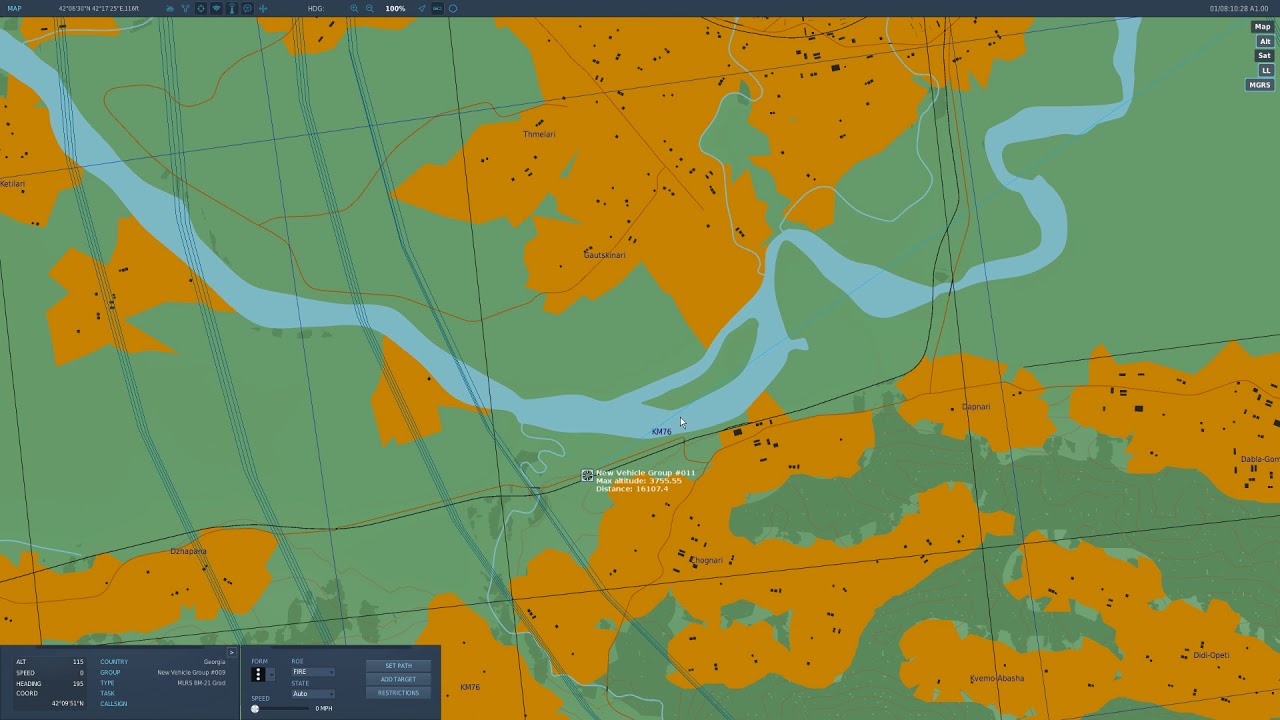Click the RESTRICTIONS button

click(x=398, y=693)
